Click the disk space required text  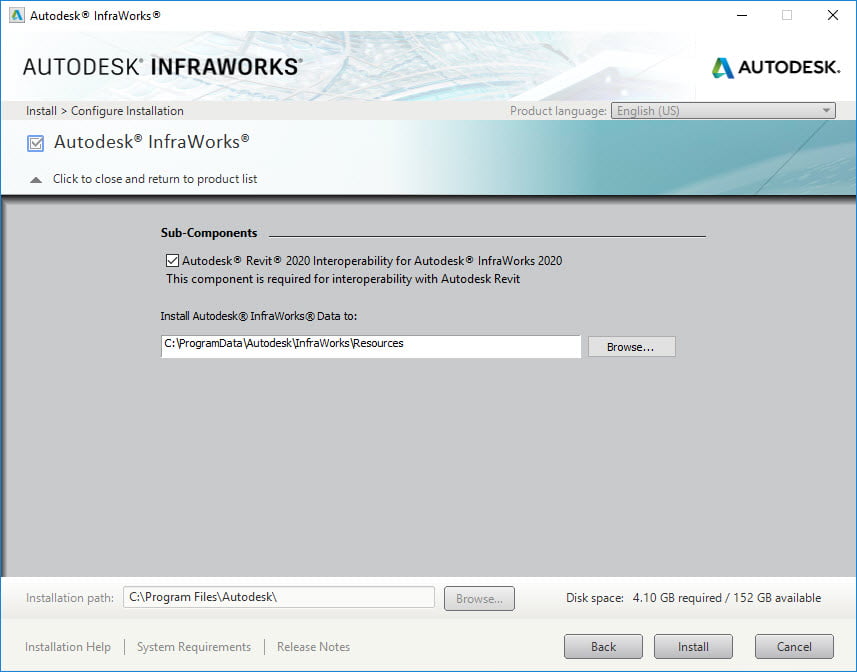coord(693,598)
